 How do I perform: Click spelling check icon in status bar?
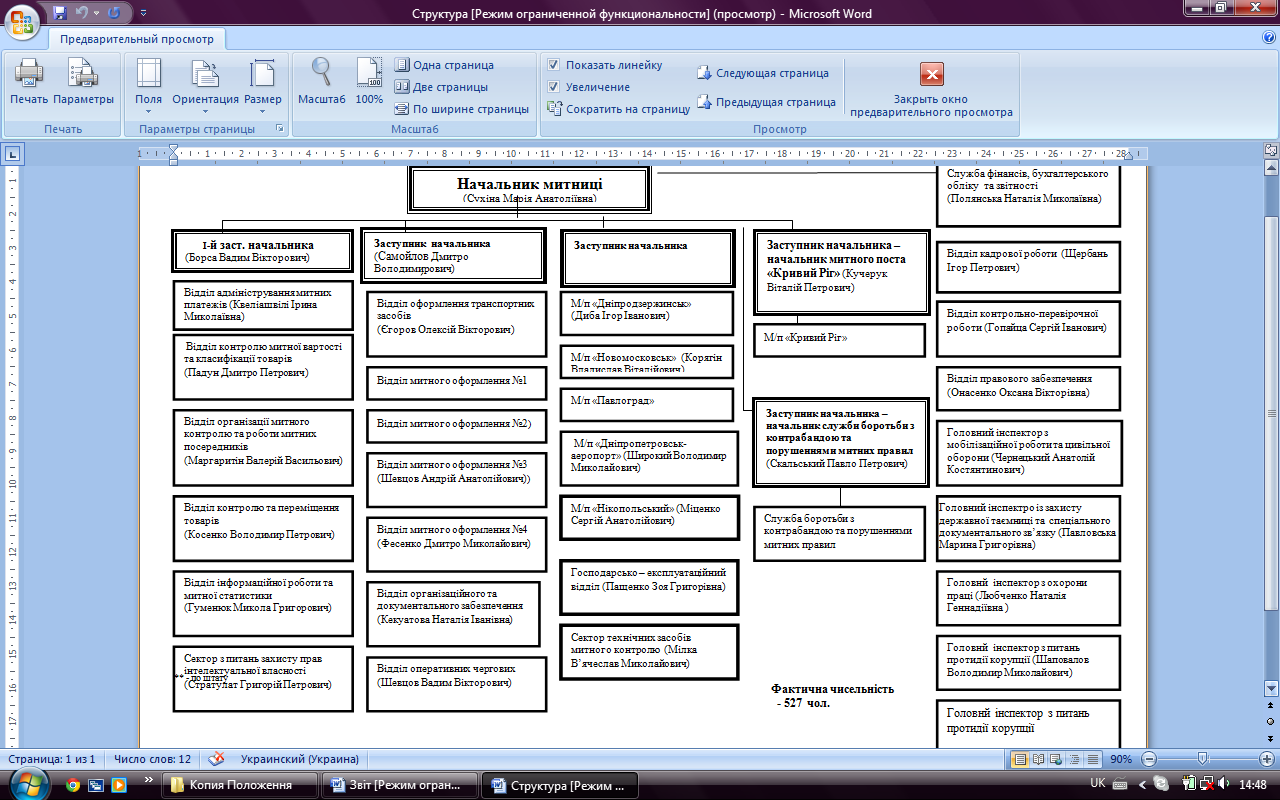coord(216,759)
